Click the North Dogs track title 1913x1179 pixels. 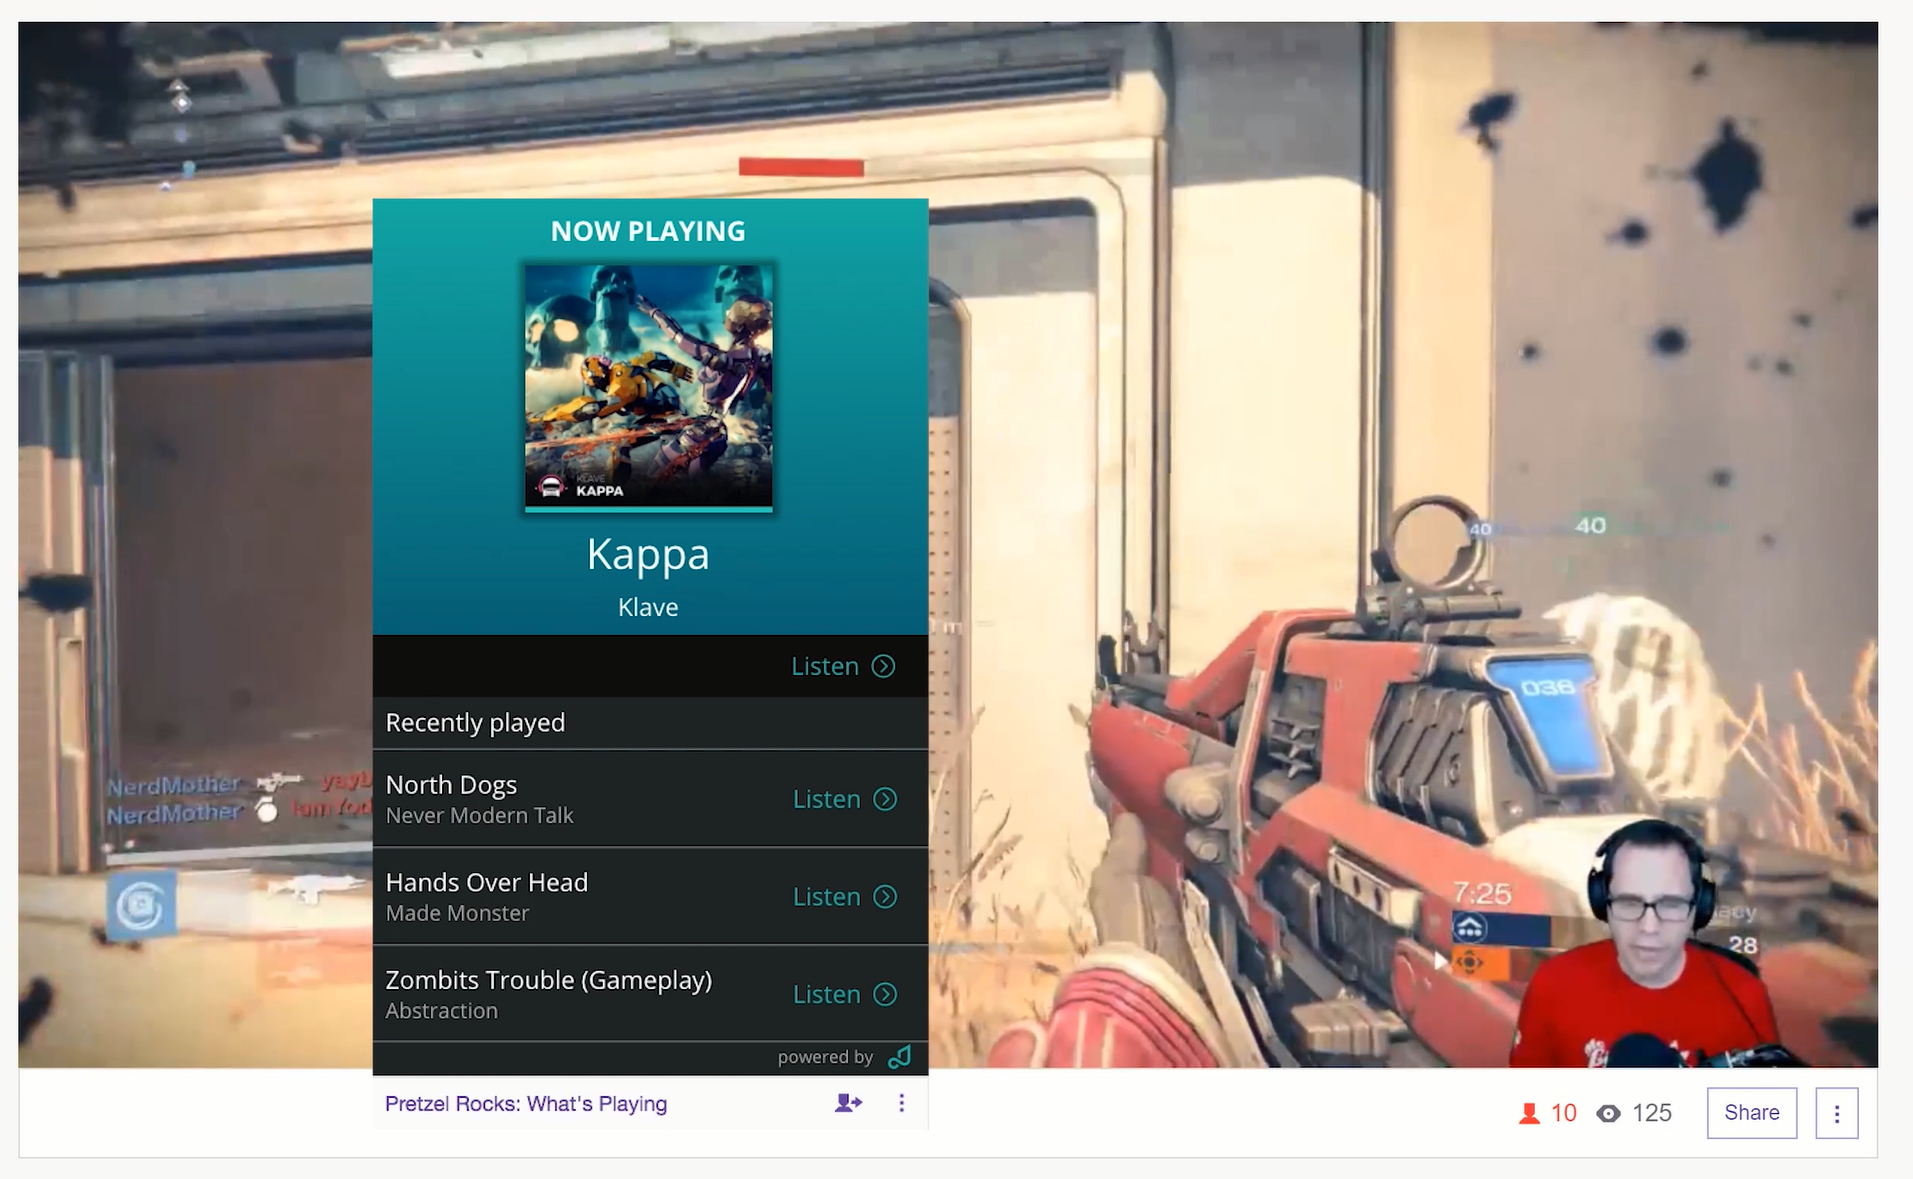[451, 785]
